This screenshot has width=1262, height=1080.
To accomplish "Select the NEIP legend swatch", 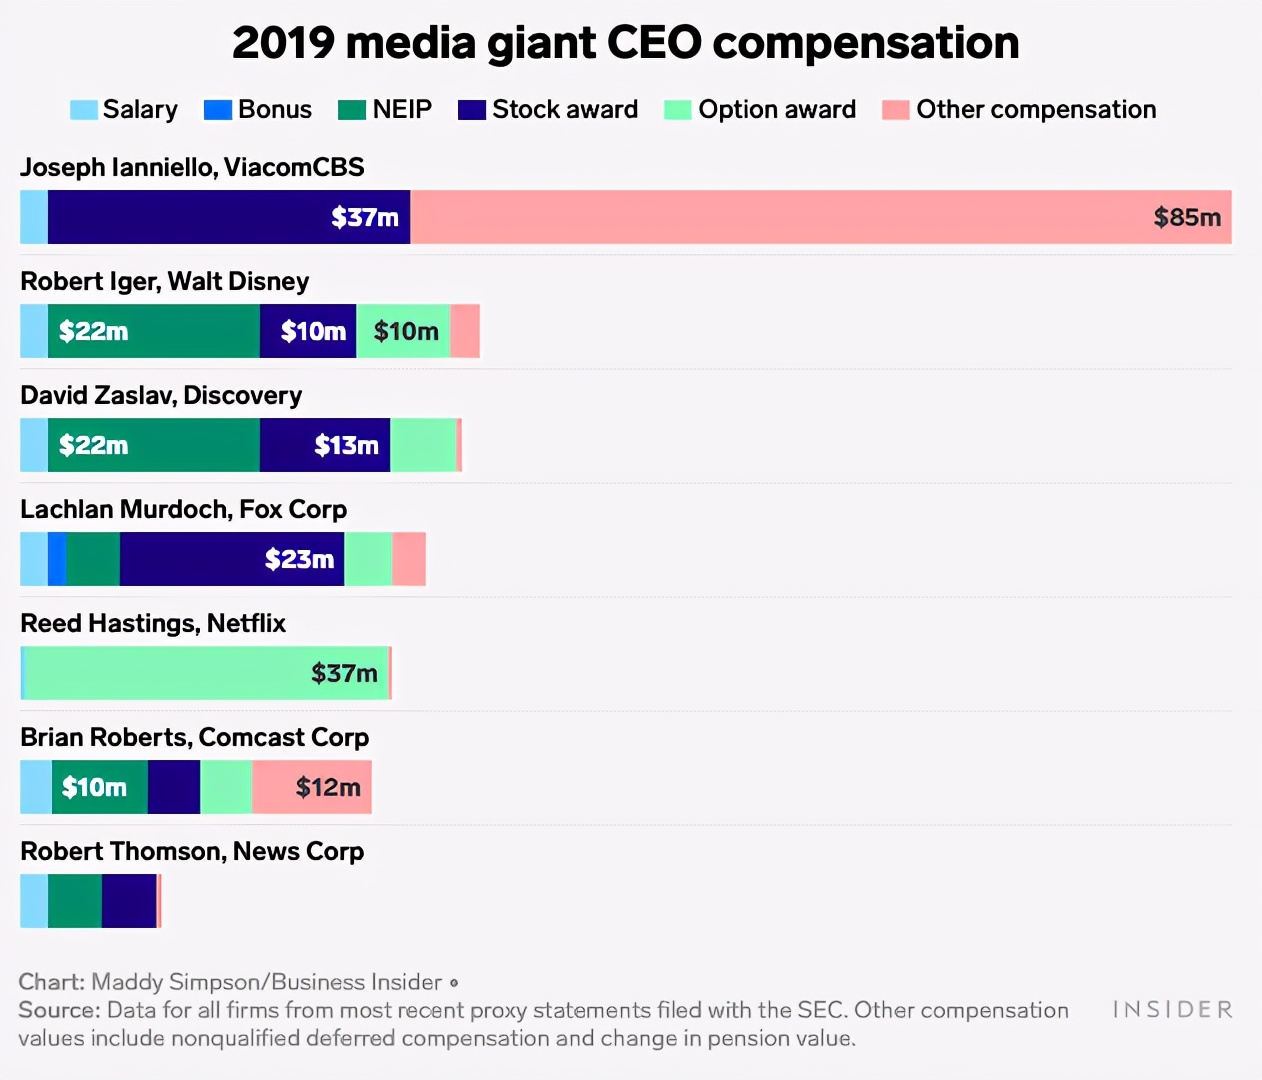I will (352, 110).
